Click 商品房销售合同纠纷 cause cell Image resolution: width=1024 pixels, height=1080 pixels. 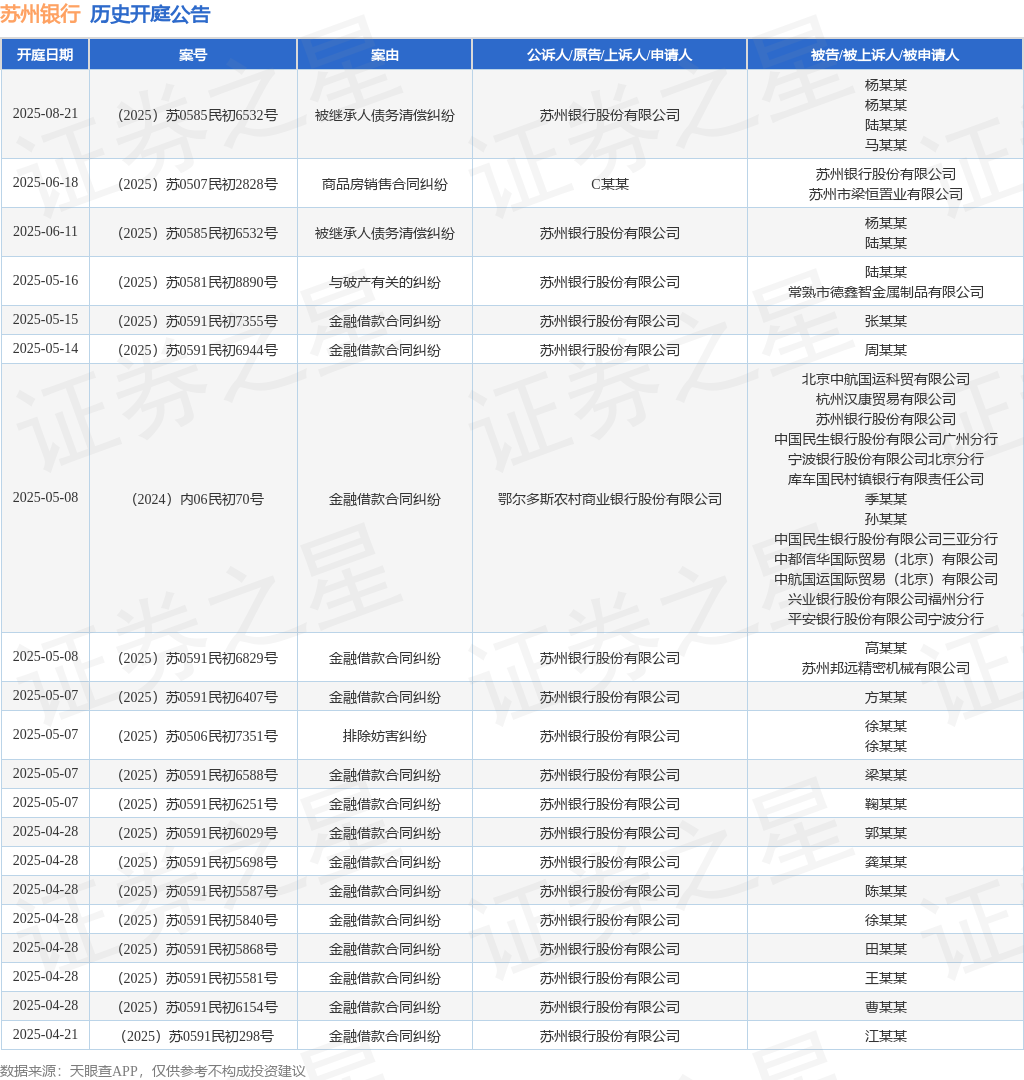pos(384,184)
